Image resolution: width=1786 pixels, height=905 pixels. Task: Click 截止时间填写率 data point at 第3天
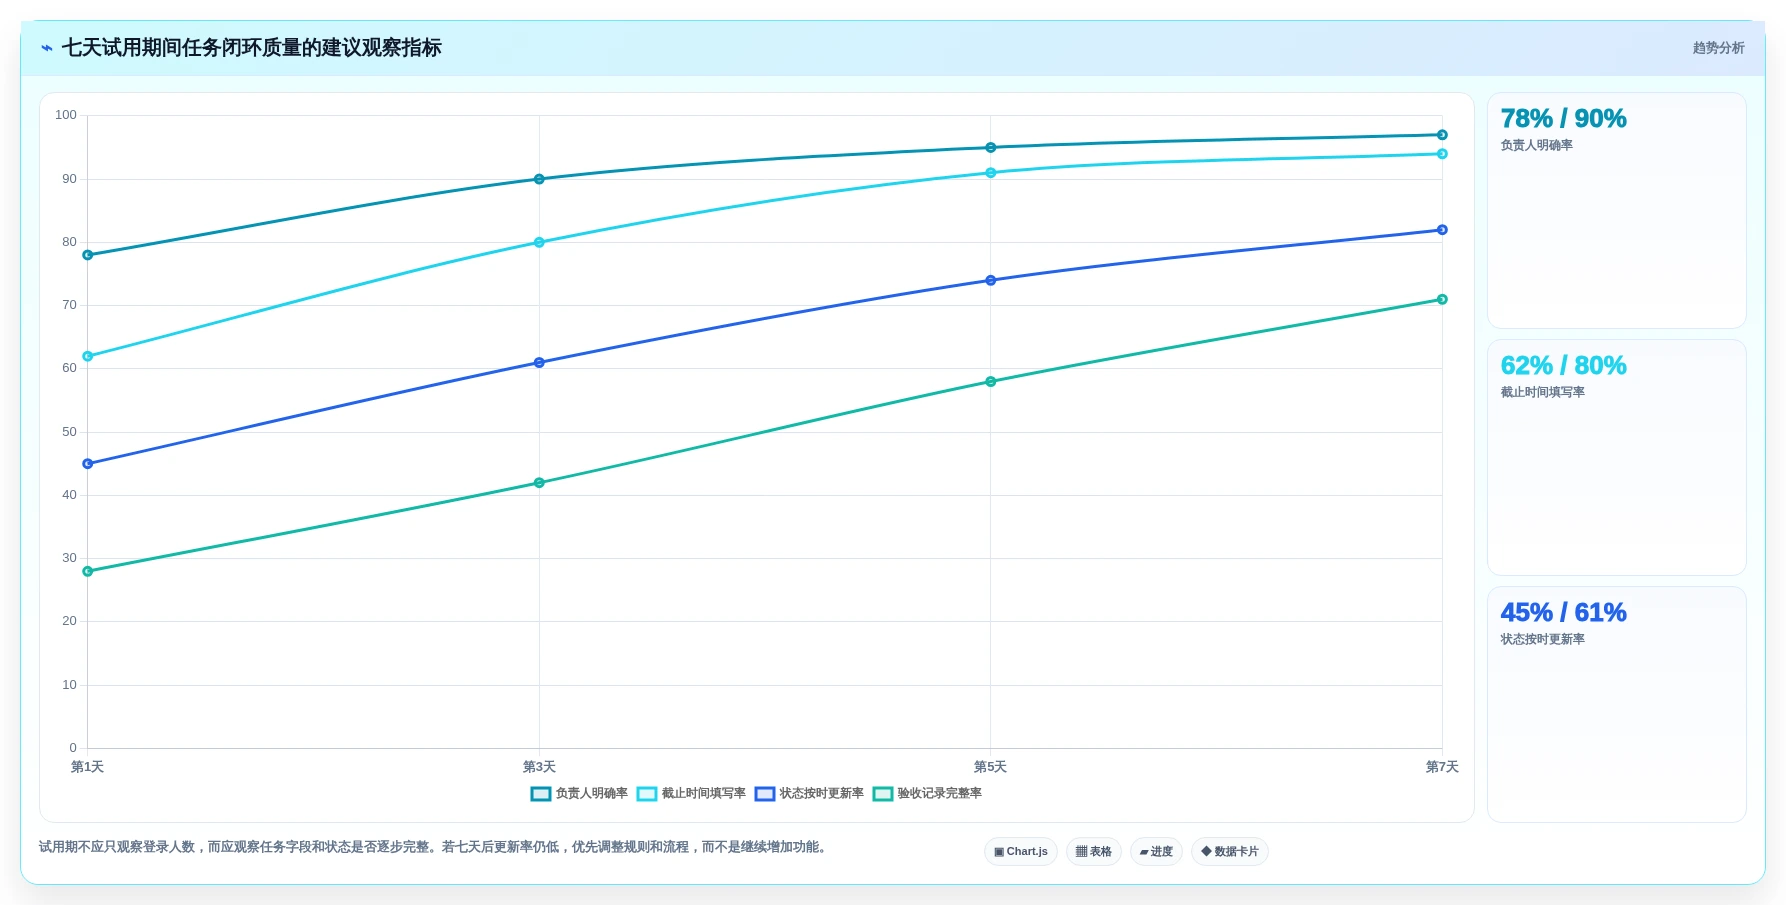coord(539,242)
